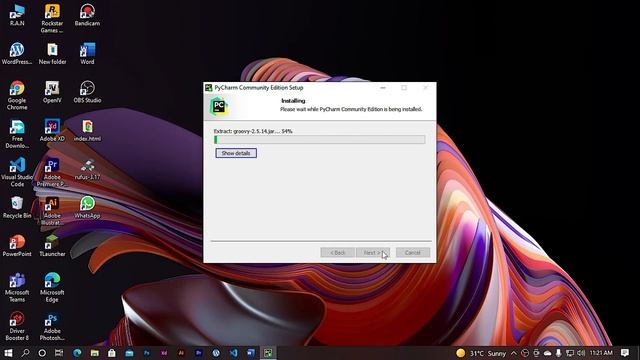Open Task View on the taskbar

(x=59, y=353)
